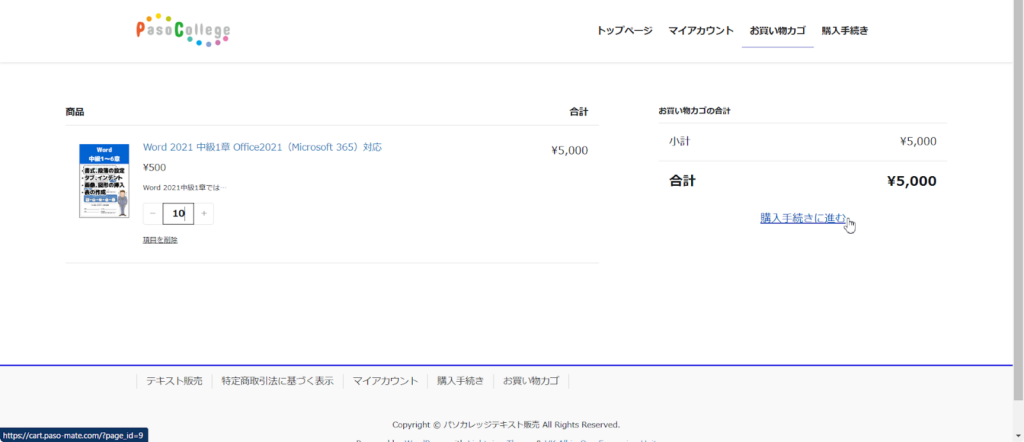
Task: Click テキスト販売 in the footer
Action: [174, 381]
